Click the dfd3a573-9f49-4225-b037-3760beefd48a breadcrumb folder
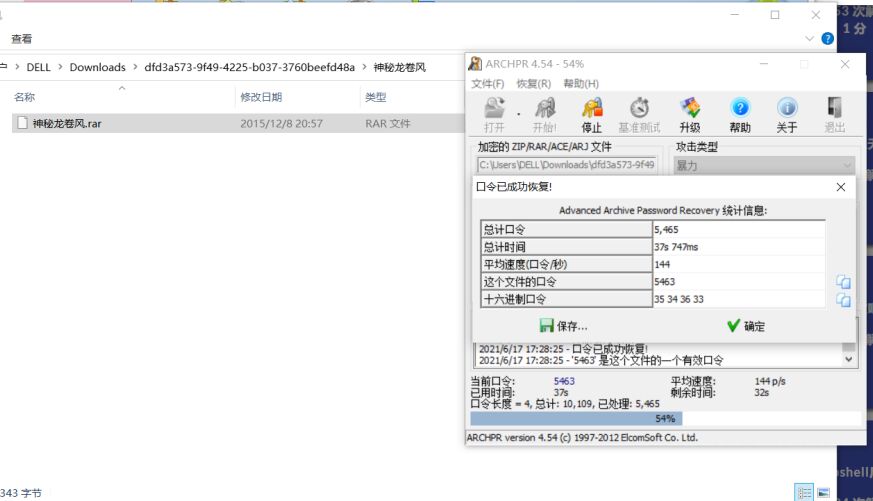The height and width of the screenshot is (501, 873). pos(249,67)
